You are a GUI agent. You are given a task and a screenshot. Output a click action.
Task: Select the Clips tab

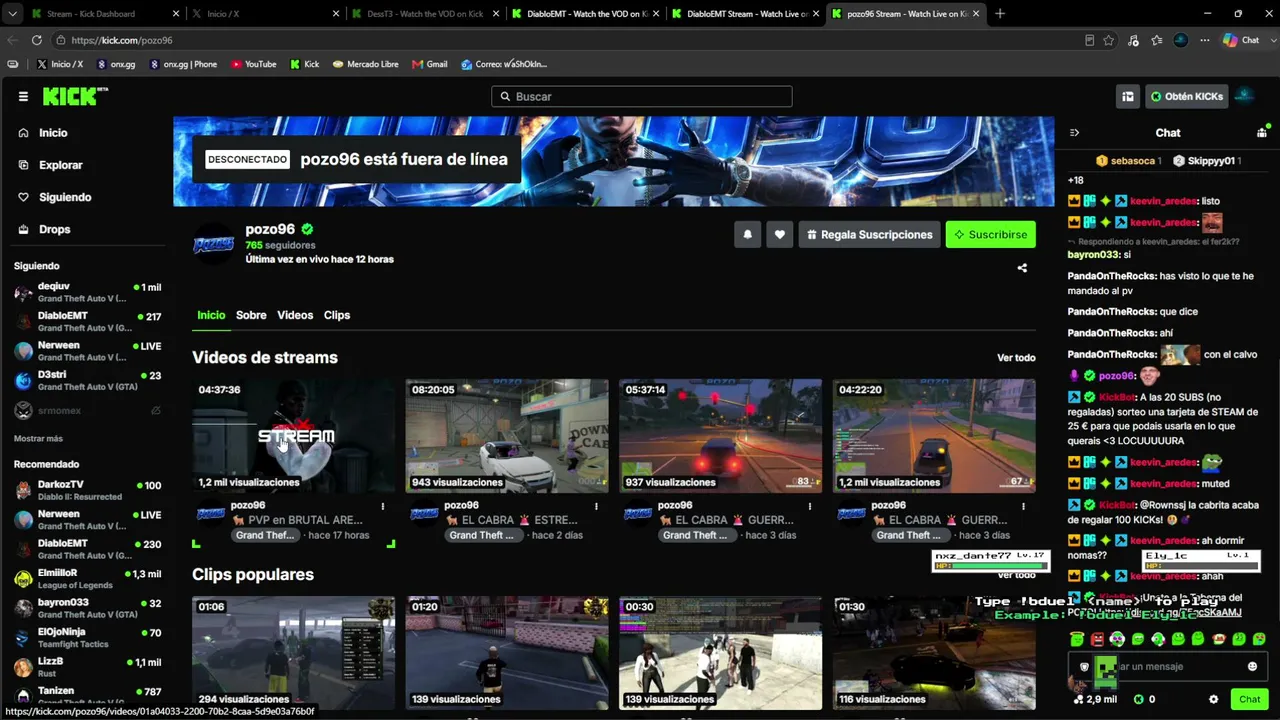[337, 315]
